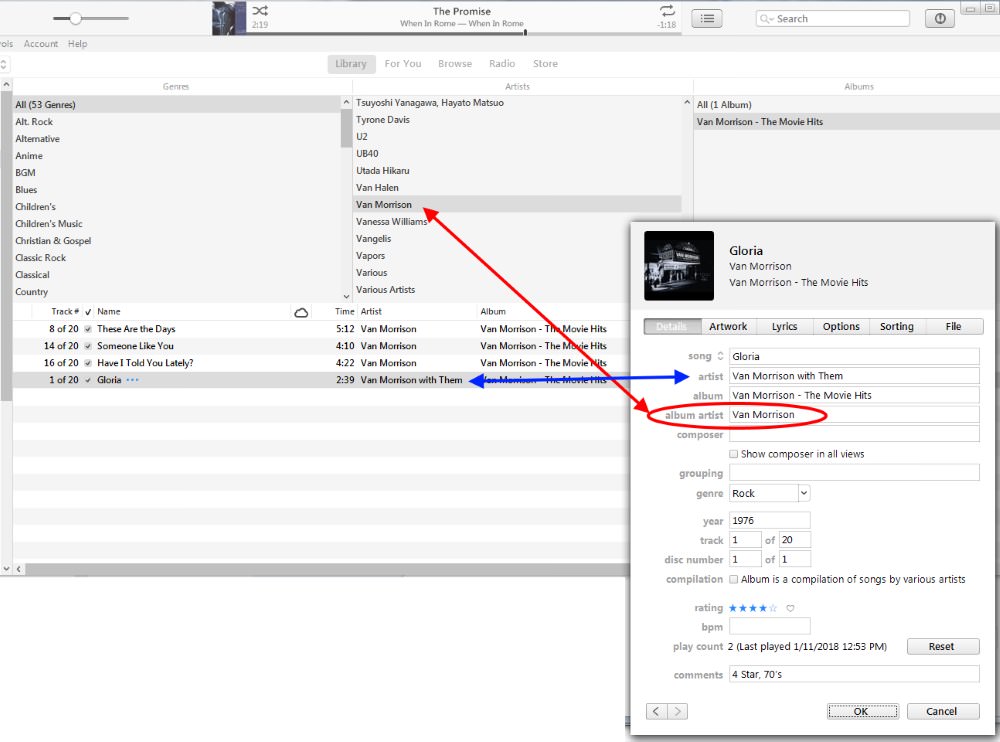Click the iCloud status column header
The width and height of the screenshot is (1000, 742).
coord(301,312)
